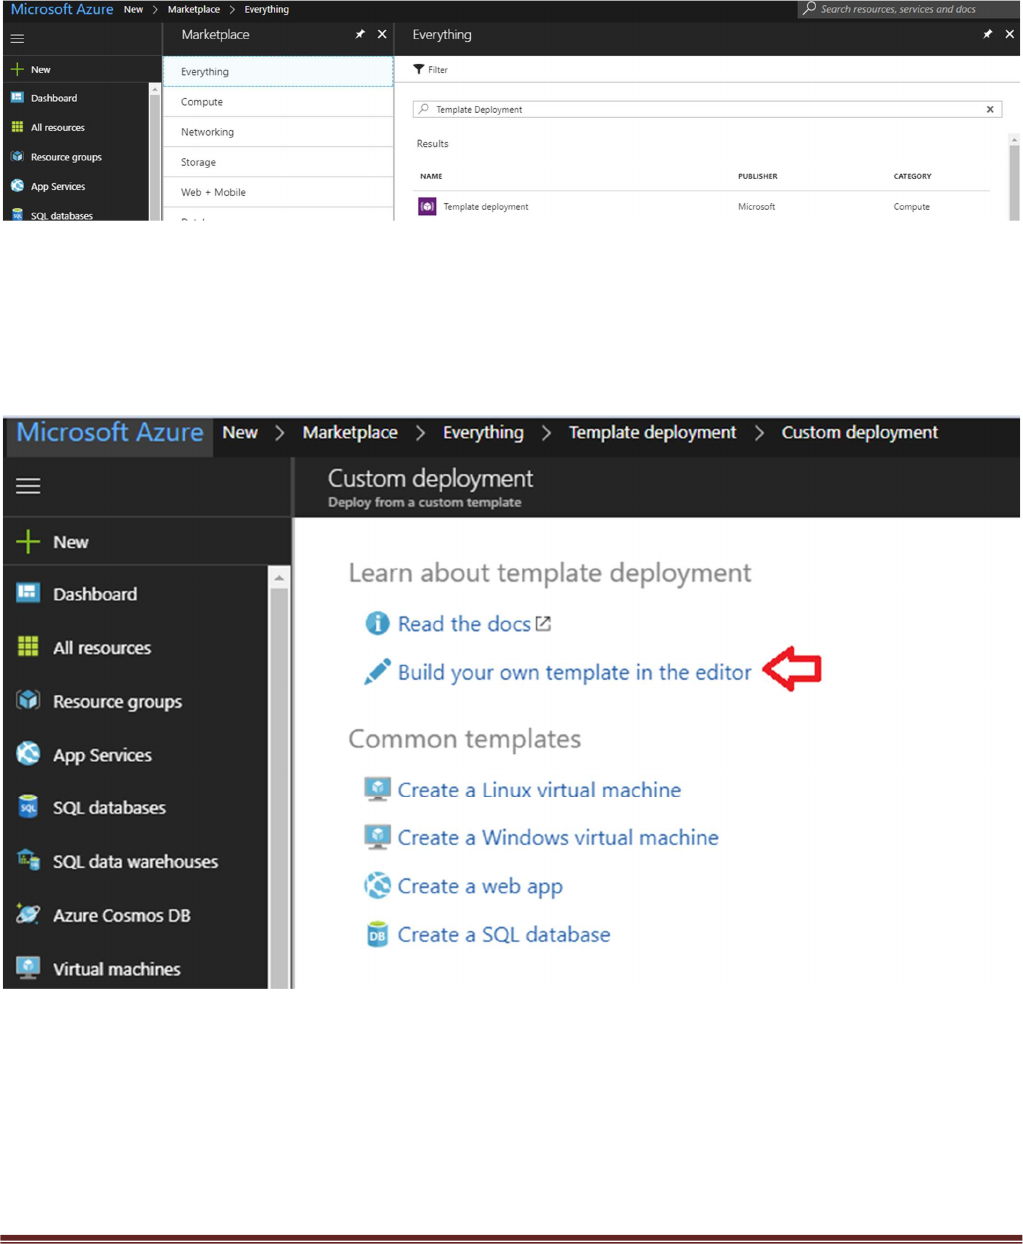This screenshot has height=1244, width=1023.
Task: Click New breadcrumb in lower screenshot
Action: (x=240, y=432)
